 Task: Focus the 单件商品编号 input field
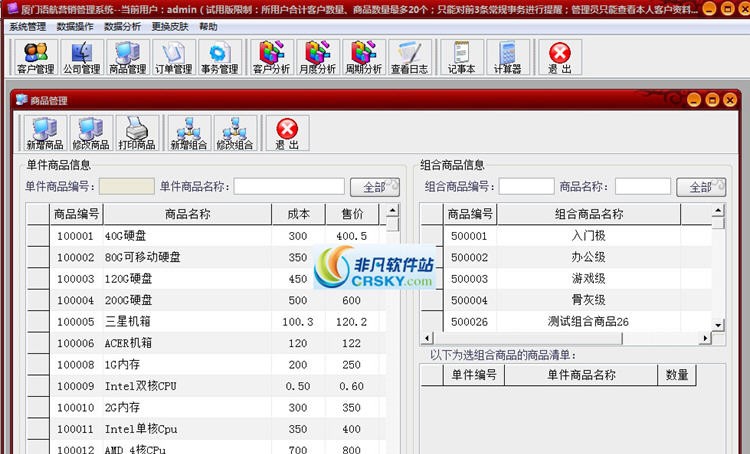pyautogui.click(x=127, y=187)
